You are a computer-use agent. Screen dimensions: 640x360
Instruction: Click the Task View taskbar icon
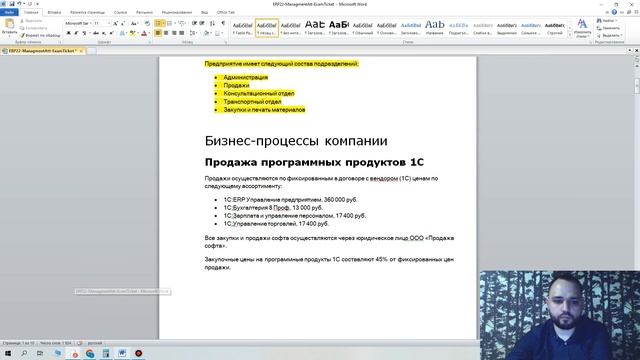pyautogui.click(x=40, y=353)
